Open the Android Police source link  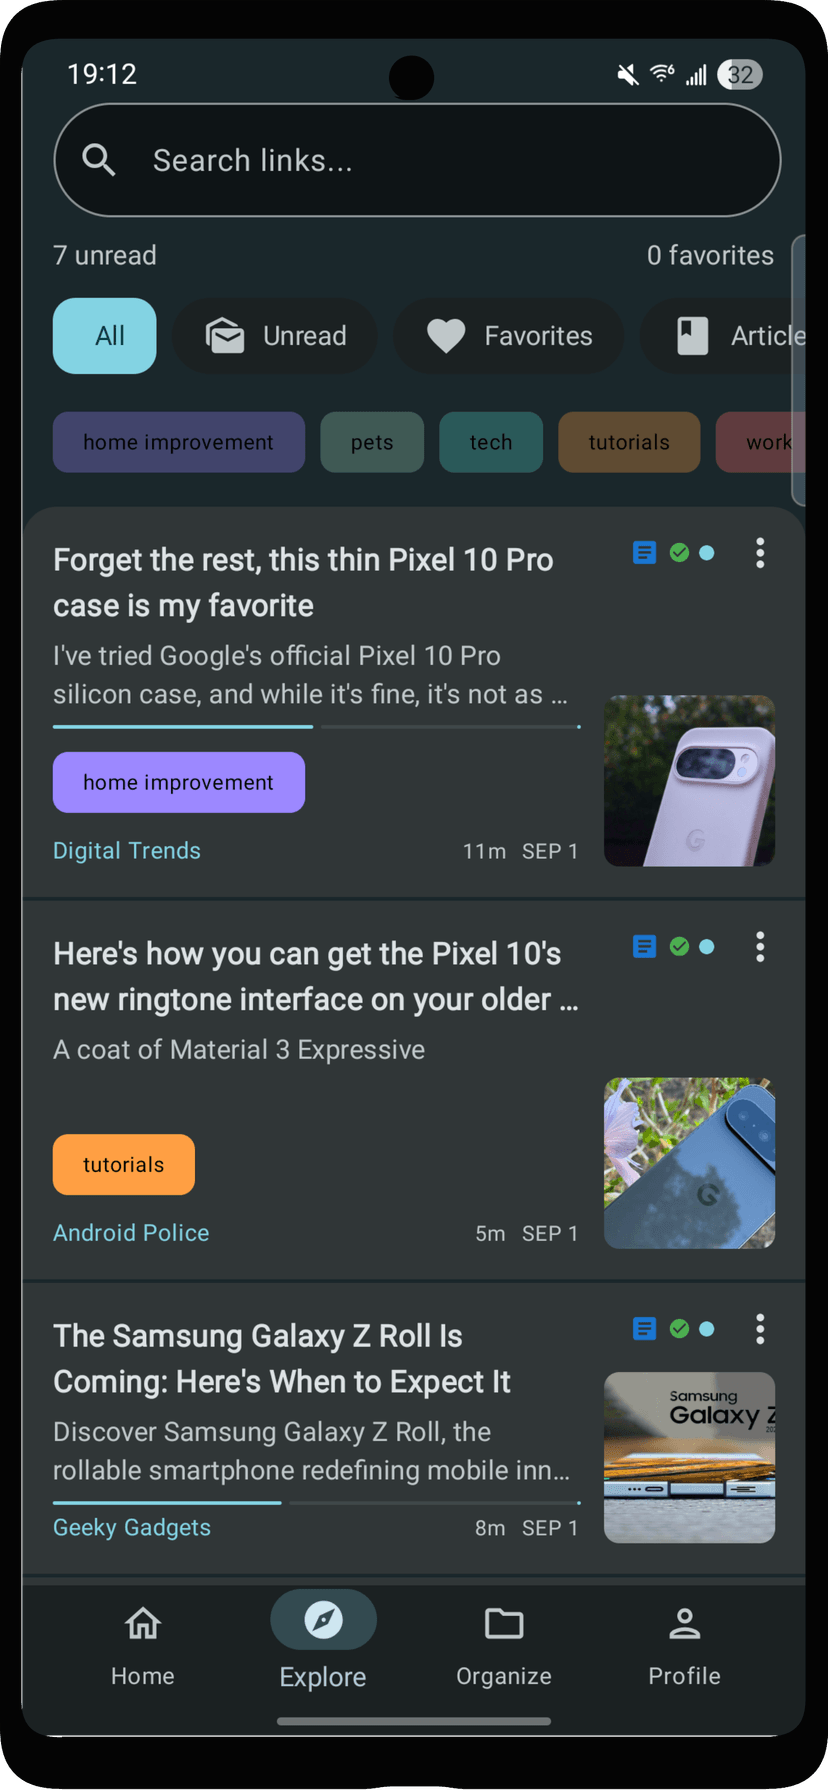[x=131, y=1233]
